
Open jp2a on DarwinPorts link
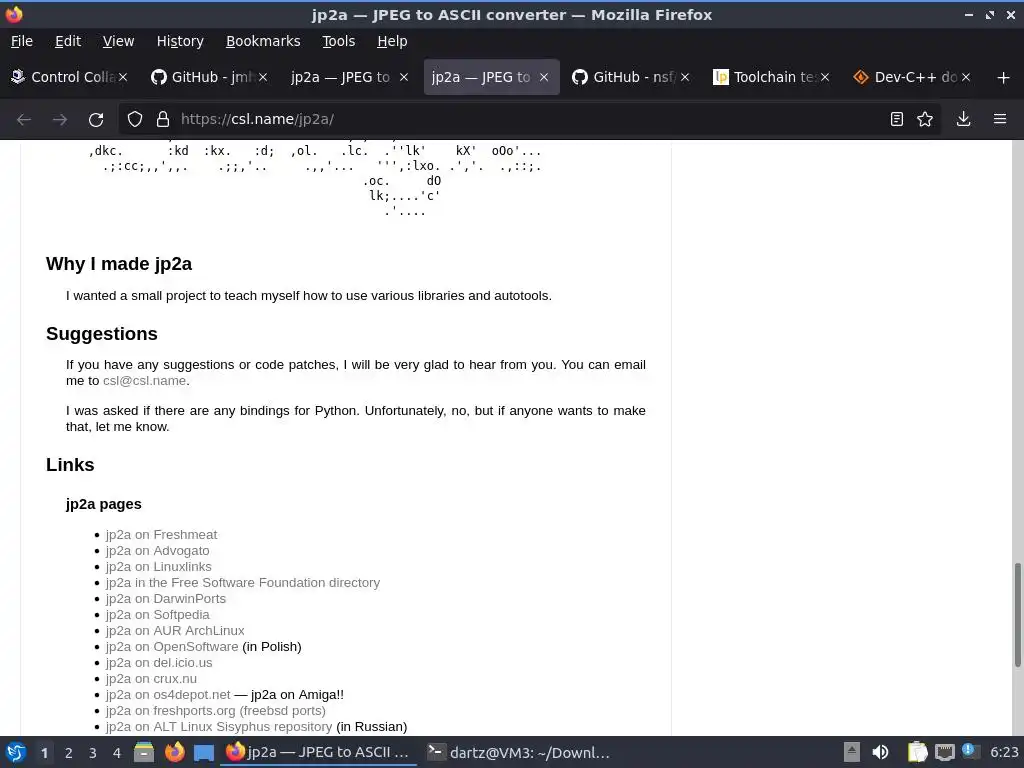(x=166, y=599)
